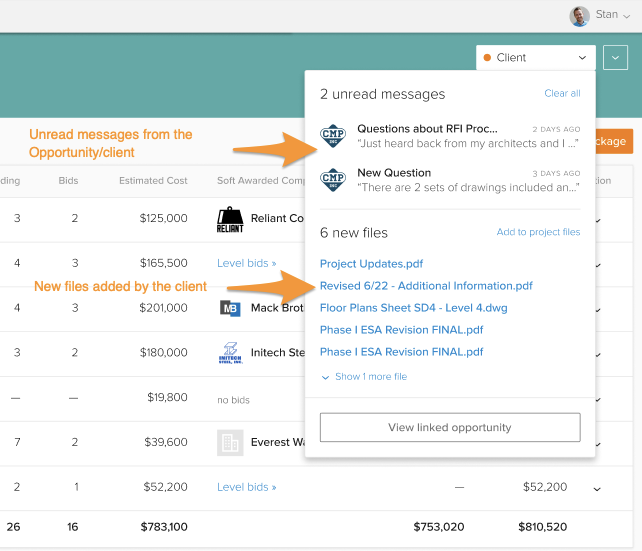Open Revised 6/22 Additional Information.pdf
This screenshot has height=551, width=642.
[426, 286]
